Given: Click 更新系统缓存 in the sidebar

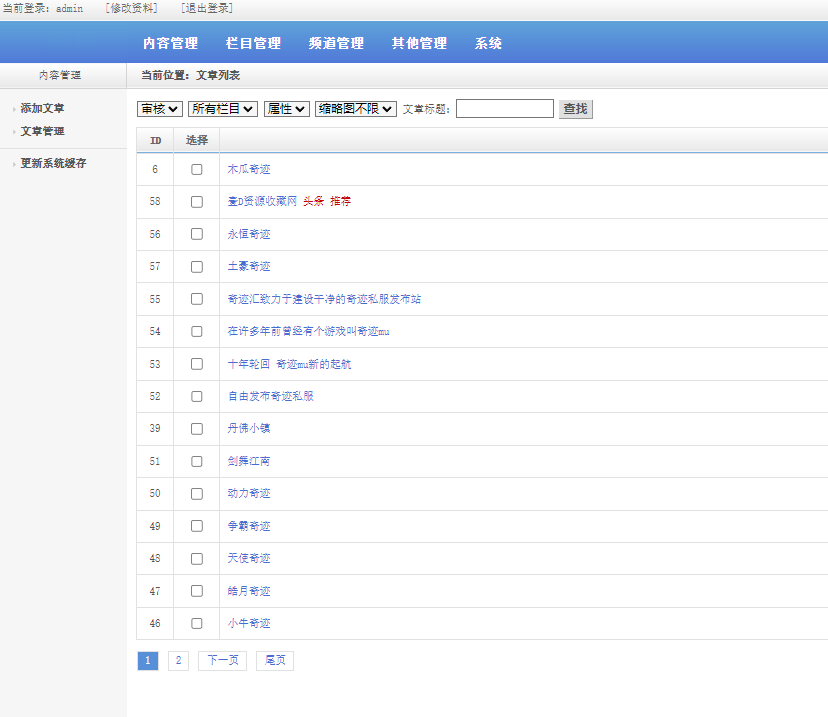Looking at the screenshot, I should pyautogui.click(x=53, y=163).
